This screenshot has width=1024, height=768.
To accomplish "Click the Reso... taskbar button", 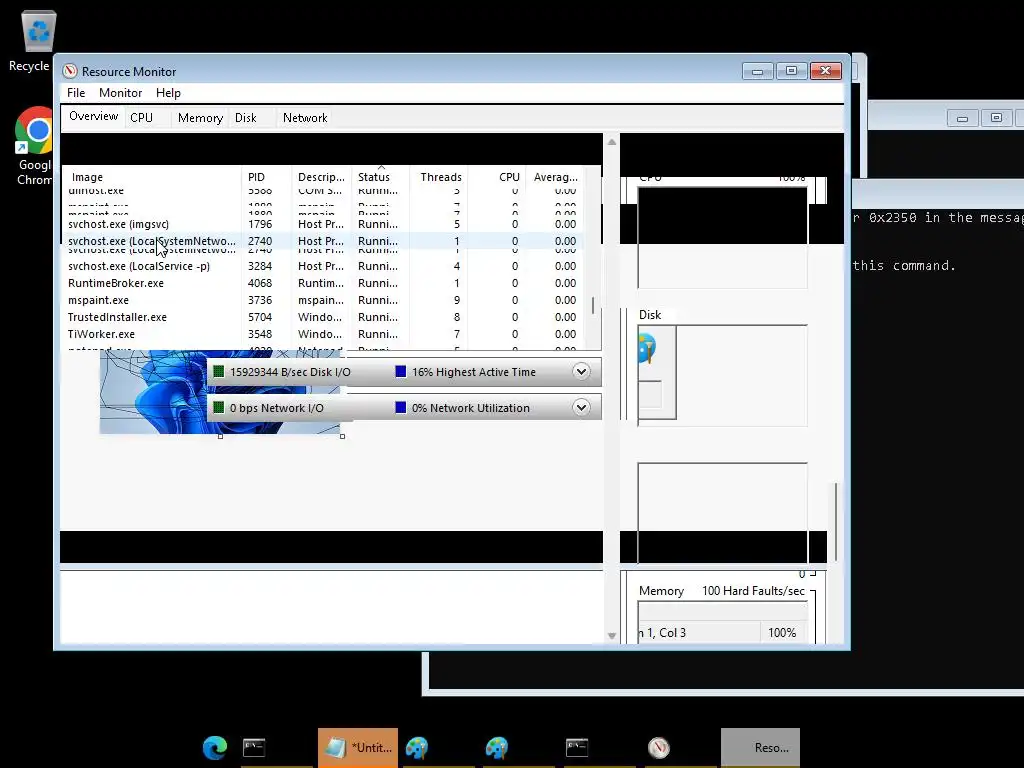I will click(x=760, y=747).
